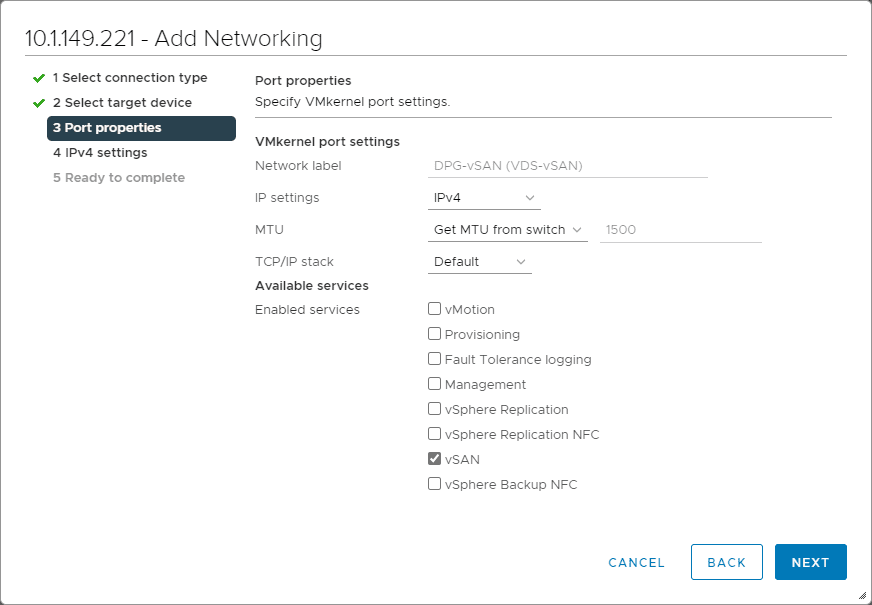Jump to step 4 IPv4 settings

point(100,153)
